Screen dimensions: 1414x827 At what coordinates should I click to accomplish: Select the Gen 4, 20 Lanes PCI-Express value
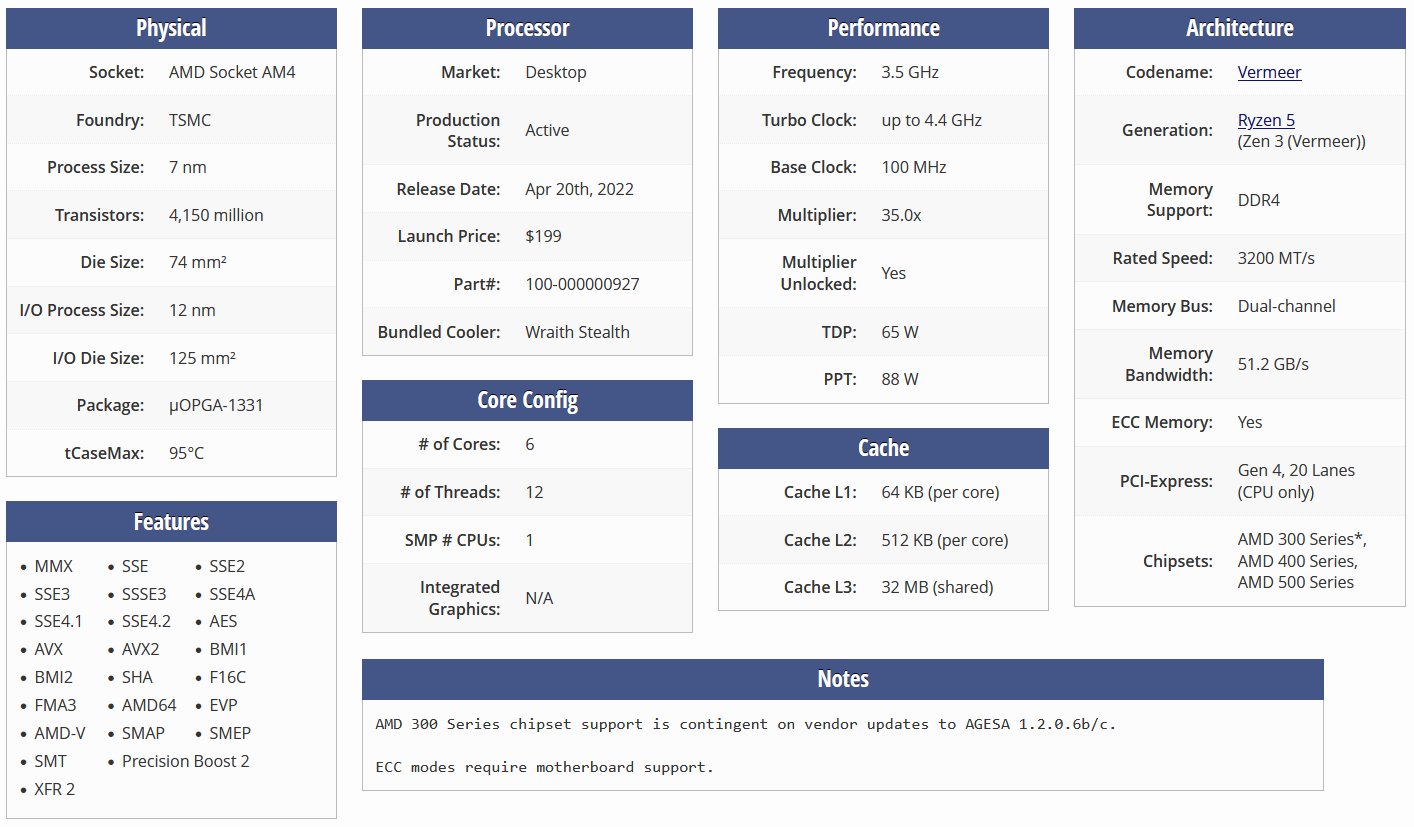click(x=1296, y=470)
